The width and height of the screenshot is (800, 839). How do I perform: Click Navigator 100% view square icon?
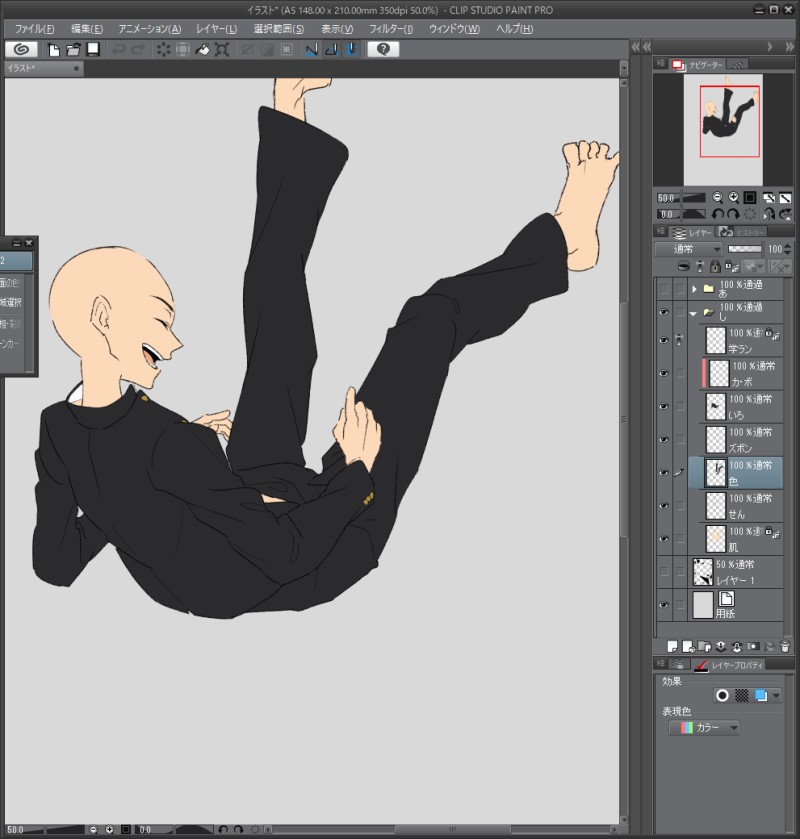click(x=750, y=197)
